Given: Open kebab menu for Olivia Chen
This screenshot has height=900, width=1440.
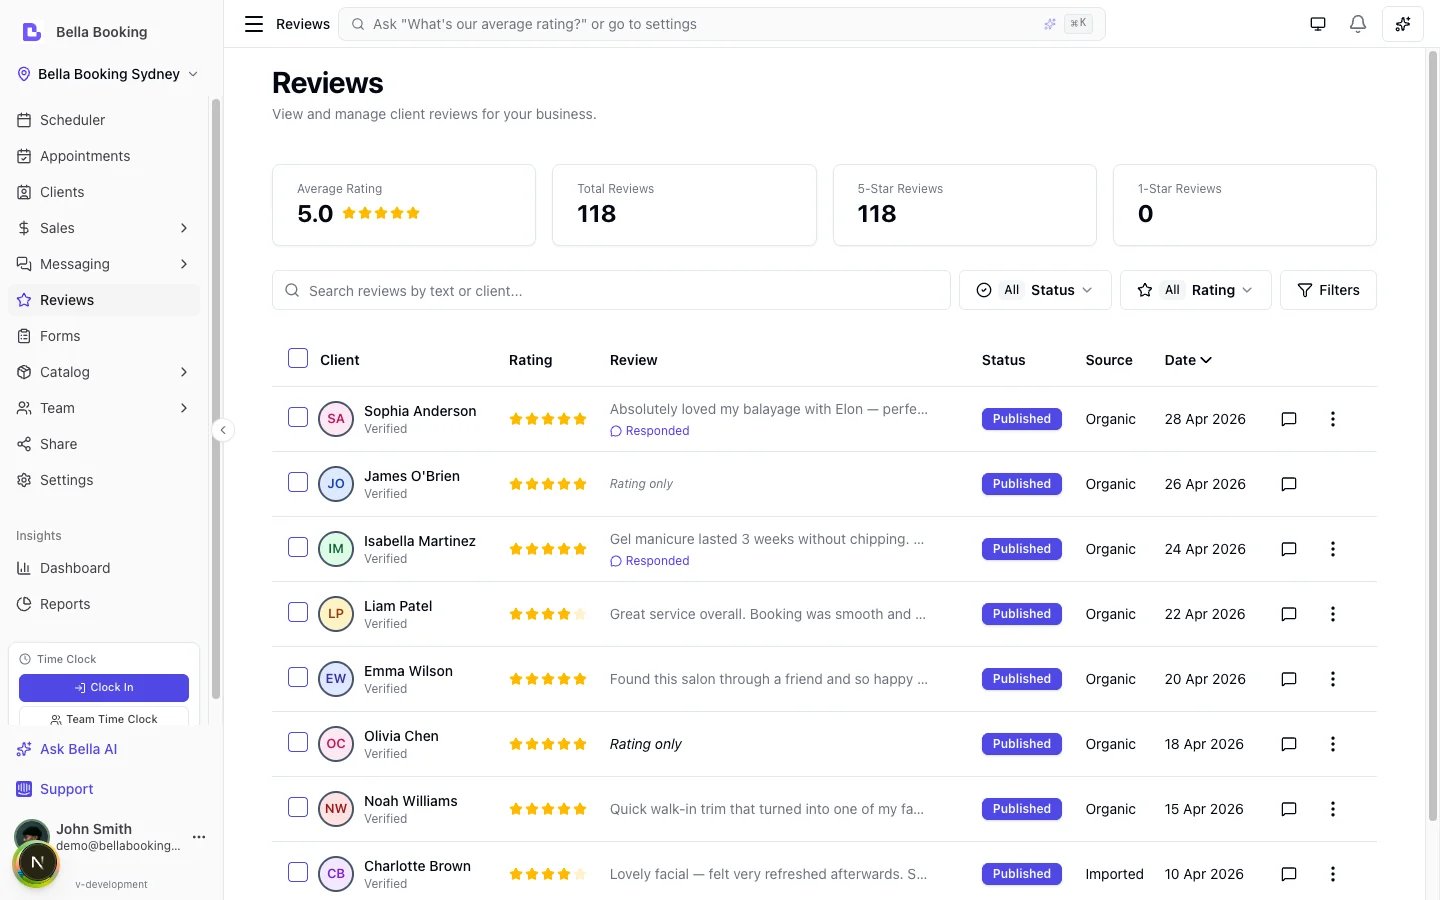Looking at the screenshot, I should 1332,744.
